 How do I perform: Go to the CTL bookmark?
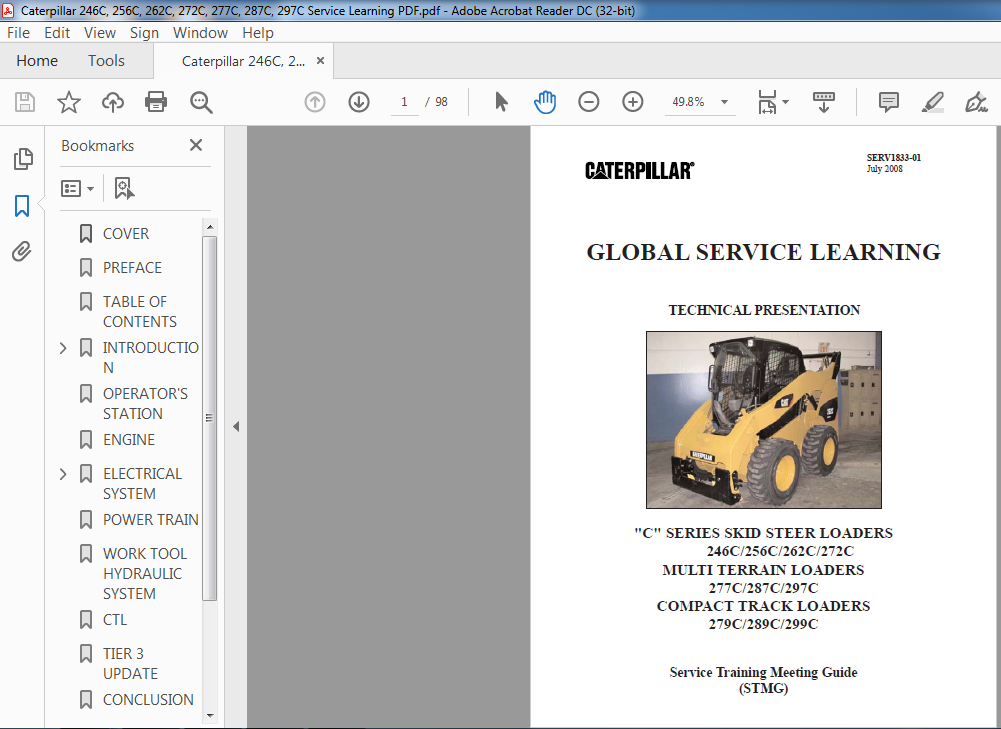(x=115, y=620)
